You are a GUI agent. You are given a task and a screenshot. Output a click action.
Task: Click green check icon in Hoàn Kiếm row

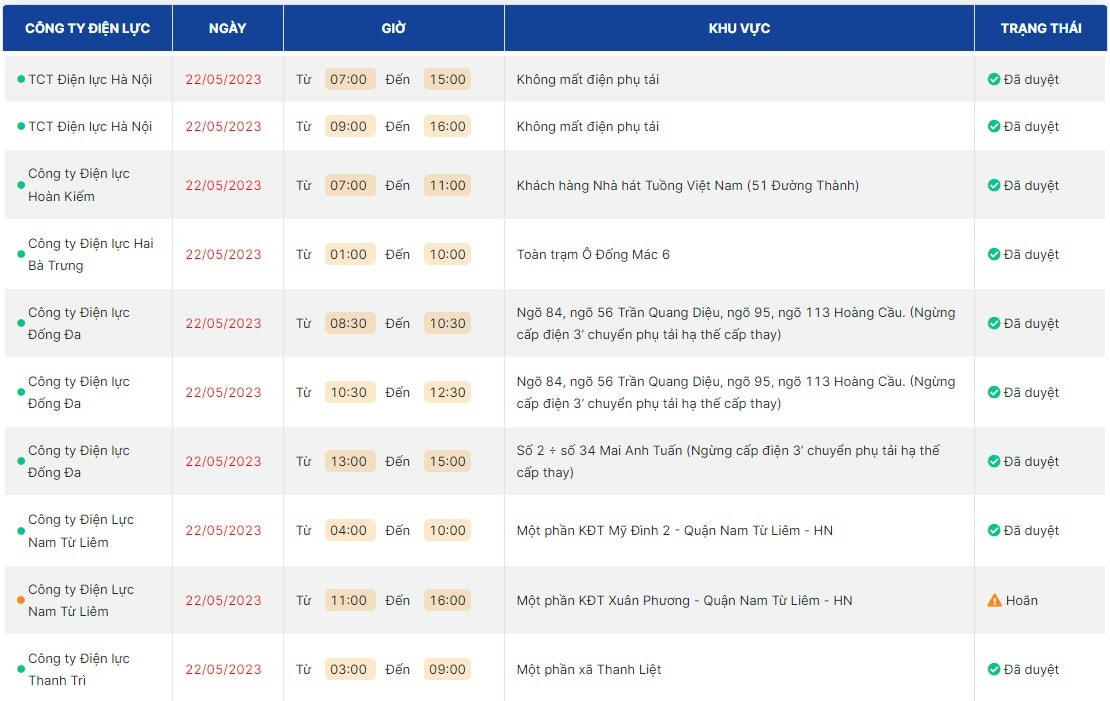pos(994,185)
